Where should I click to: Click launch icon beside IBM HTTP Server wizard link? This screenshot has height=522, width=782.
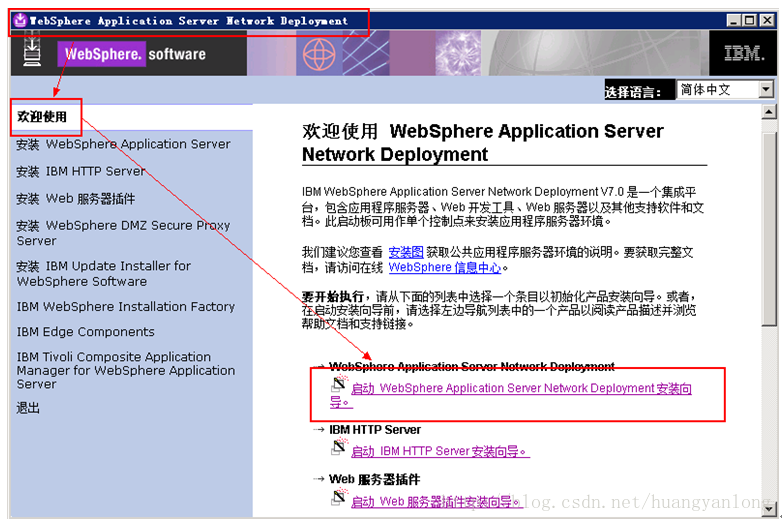pos(339,447)
